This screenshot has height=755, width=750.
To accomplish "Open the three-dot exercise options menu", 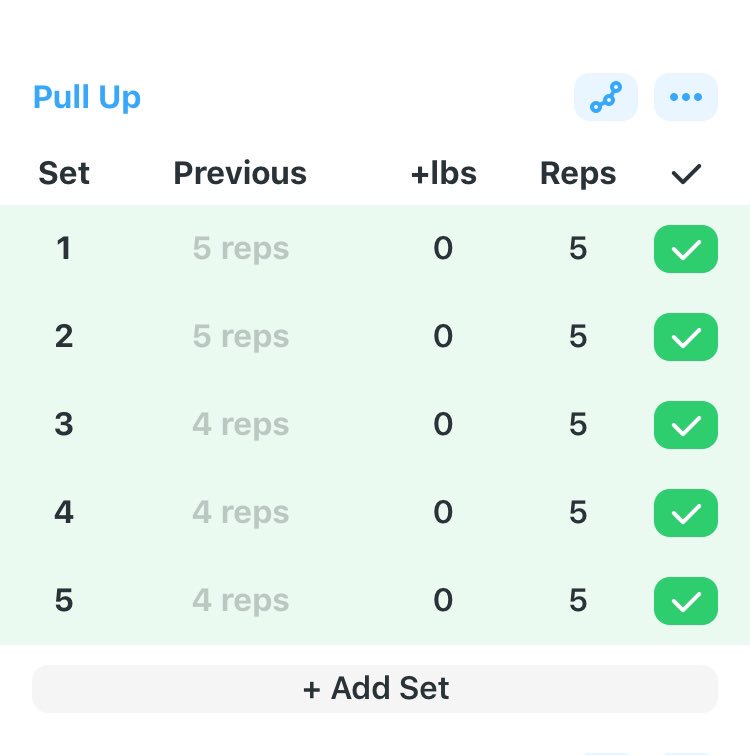I will [685, 98].
